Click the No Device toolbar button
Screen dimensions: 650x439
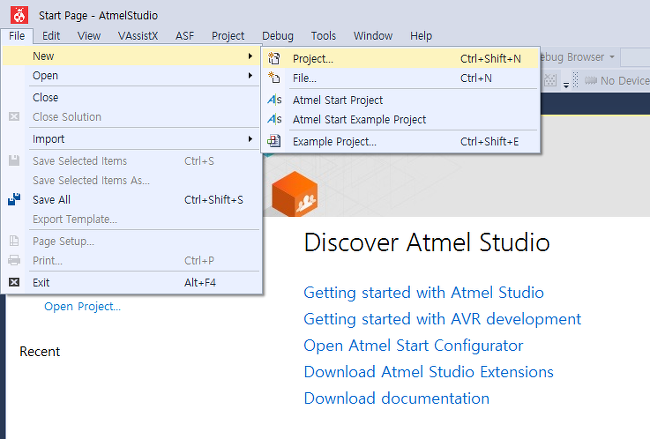pyautogui.click(x=617, y=80)
